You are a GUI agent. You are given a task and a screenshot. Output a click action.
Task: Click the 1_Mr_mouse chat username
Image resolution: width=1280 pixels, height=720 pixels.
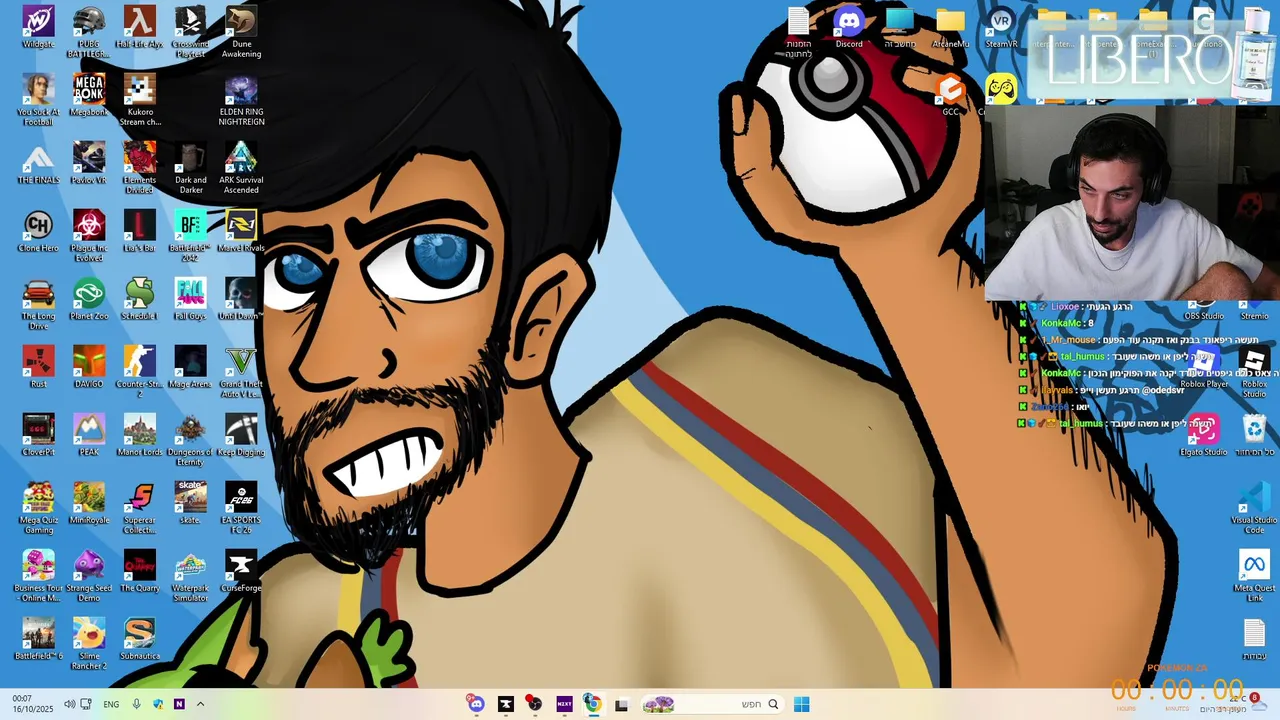tap(1069, 340)
